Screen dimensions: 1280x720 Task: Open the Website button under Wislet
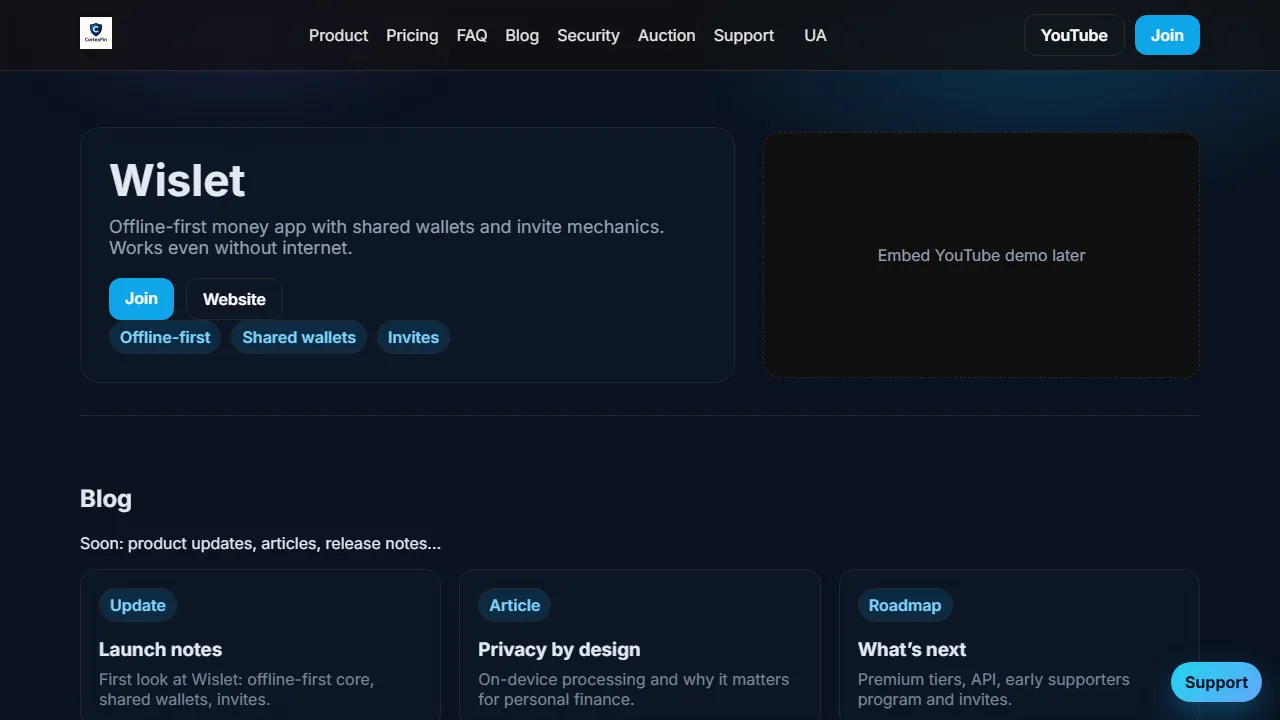coord(234,299)
